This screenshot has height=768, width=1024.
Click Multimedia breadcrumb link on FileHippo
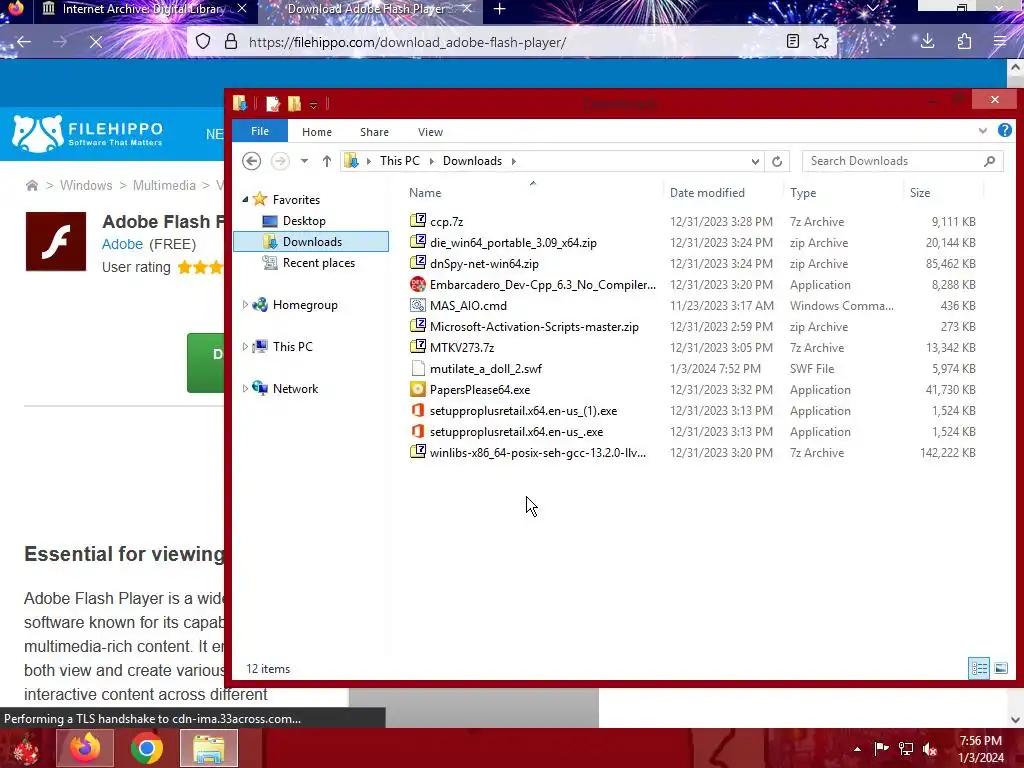tap(164, 185)
